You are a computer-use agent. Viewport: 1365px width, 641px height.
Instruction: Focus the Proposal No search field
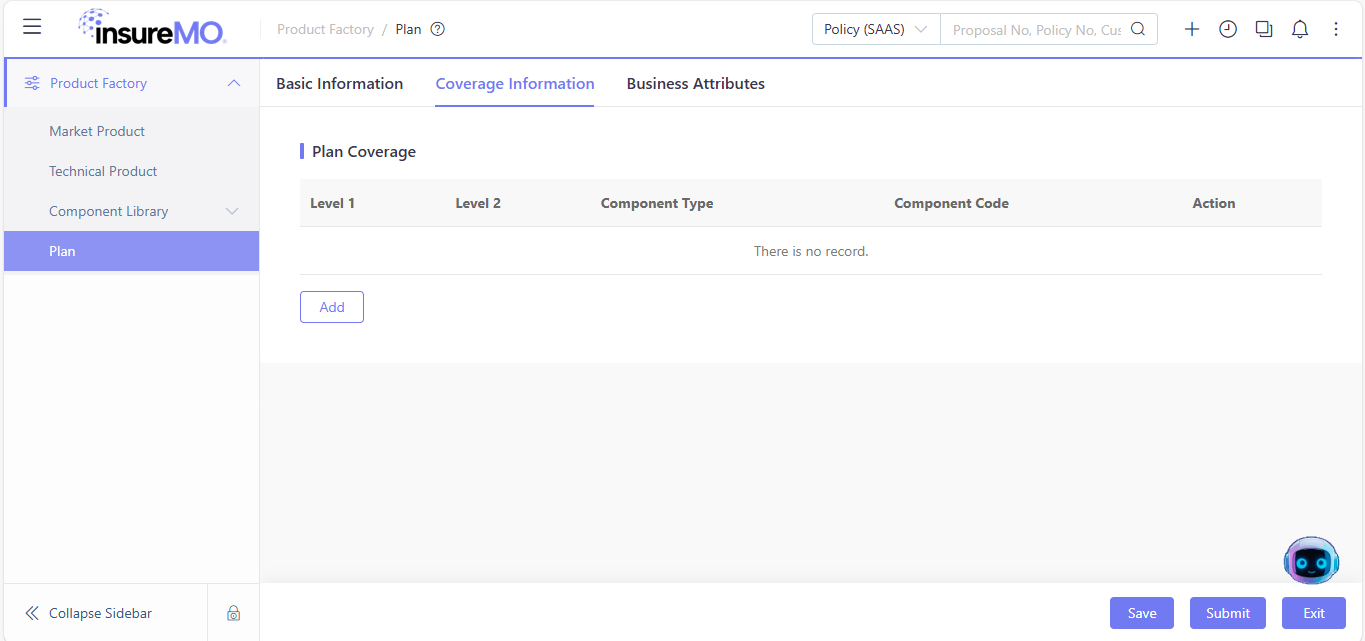pos(1037,29)
